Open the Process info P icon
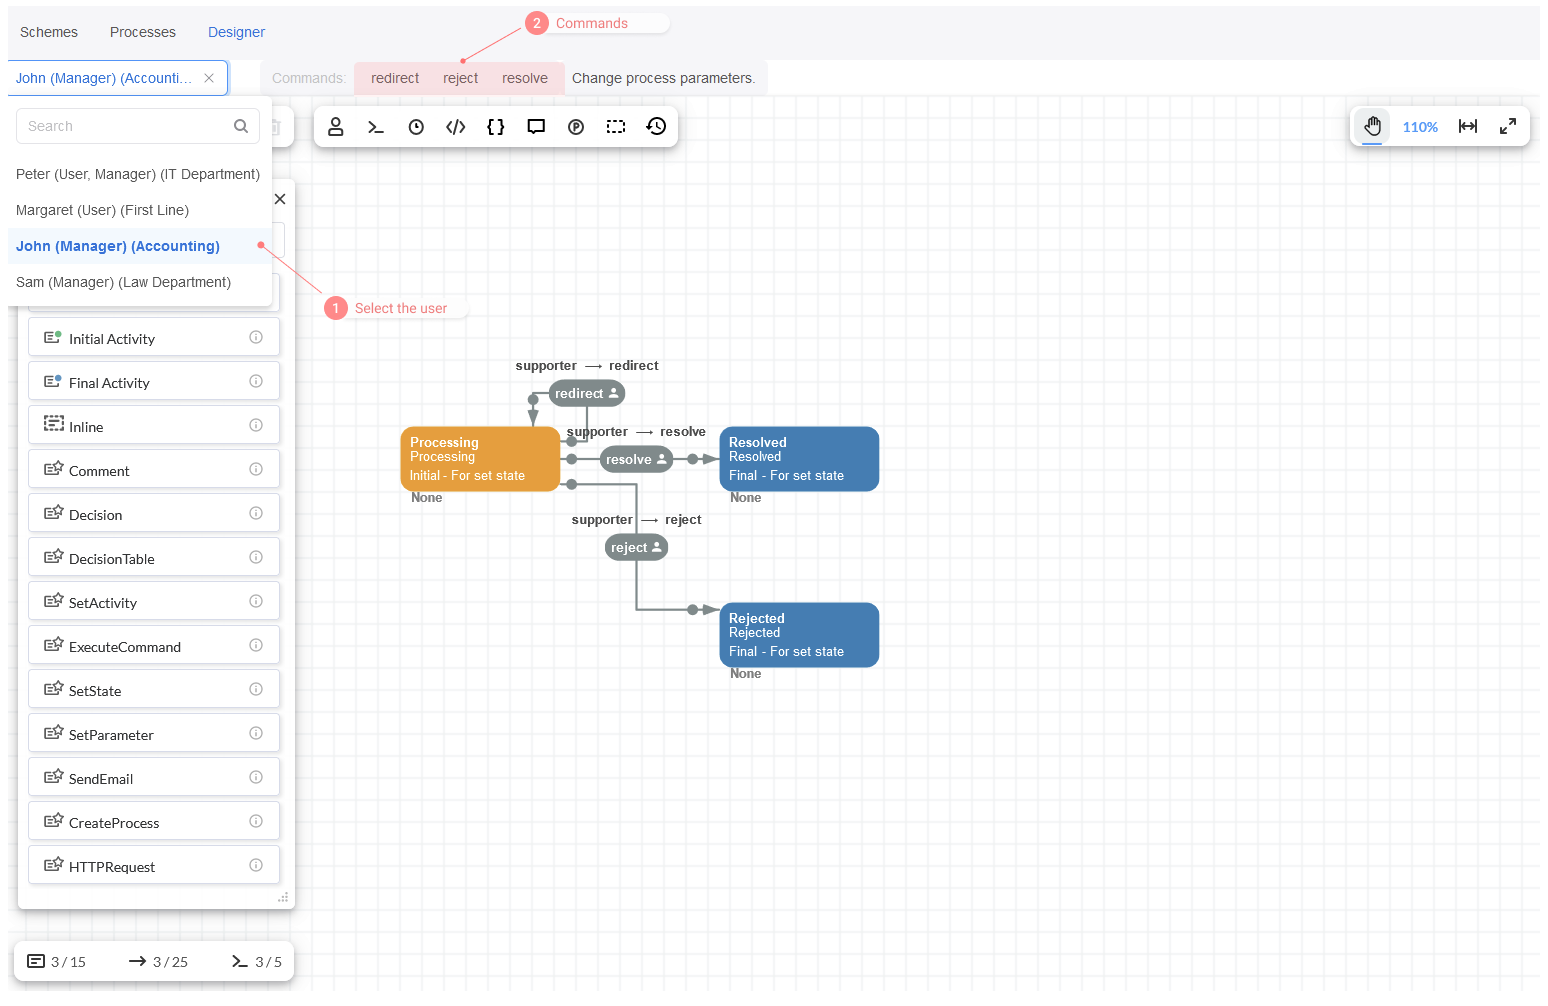1548x1006 pixels. pos(576,127)
